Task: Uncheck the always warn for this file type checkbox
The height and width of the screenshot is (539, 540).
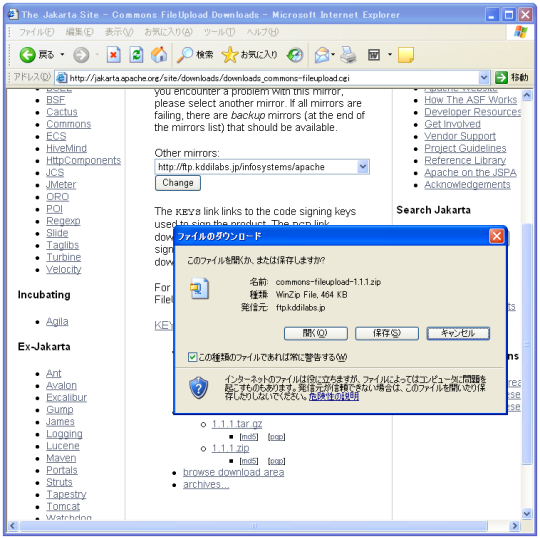Action: [x=193, y=357]
